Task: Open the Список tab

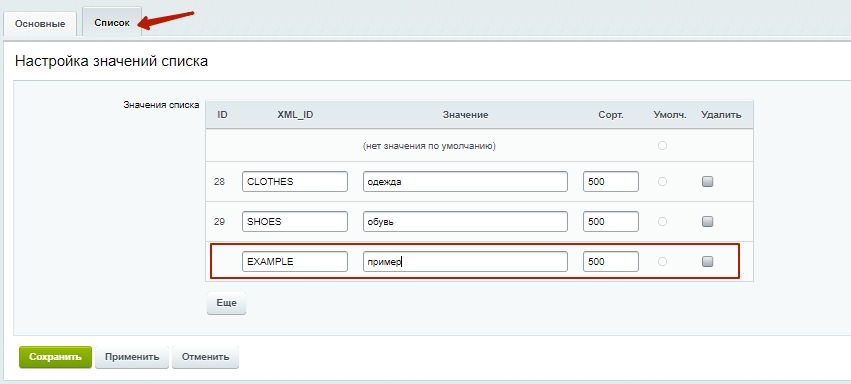Action: pyautogui.click(x=112, y=22)
